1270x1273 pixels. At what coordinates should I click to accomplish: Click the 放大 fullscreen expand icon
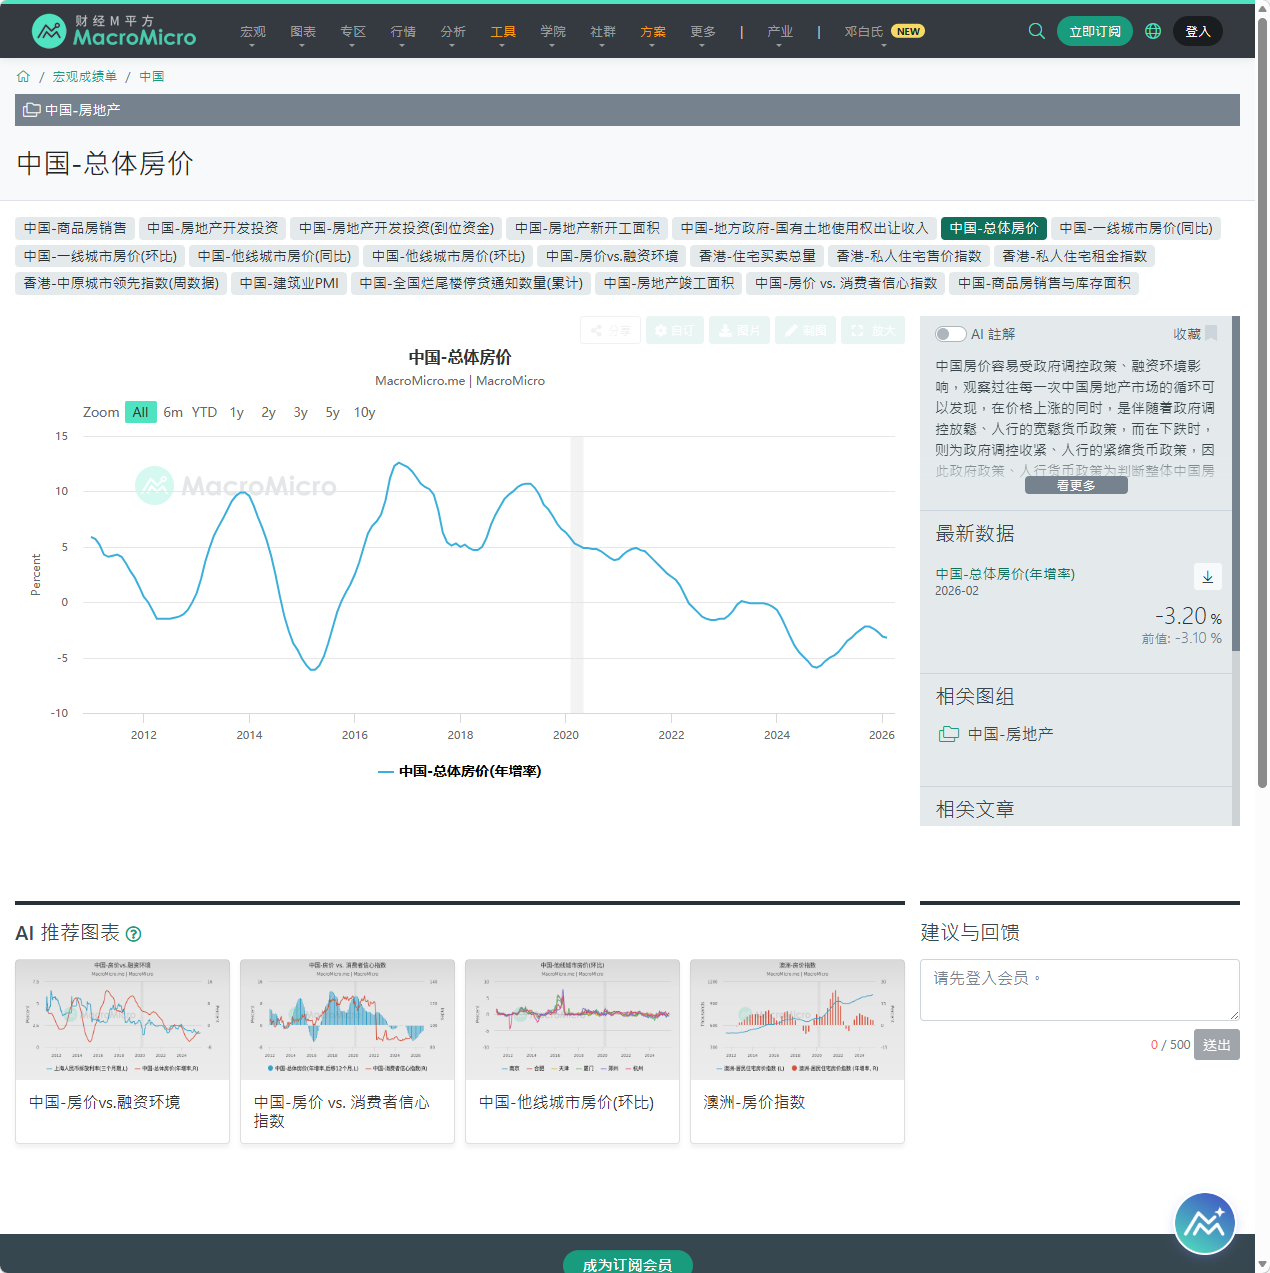click(x=872, y=330)
